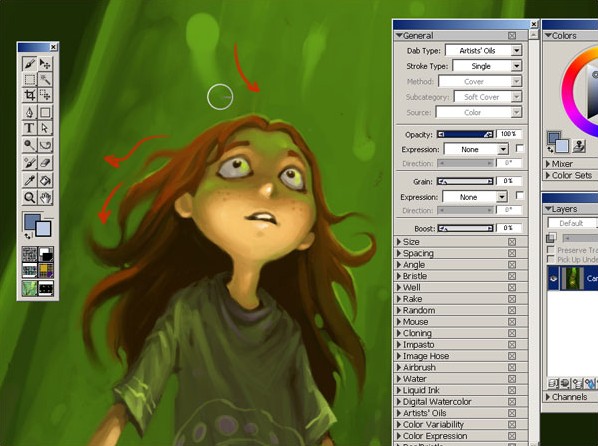The image size is (598, 446).
Task: Select the Grabber hand tool
Action: click(45, 197)
